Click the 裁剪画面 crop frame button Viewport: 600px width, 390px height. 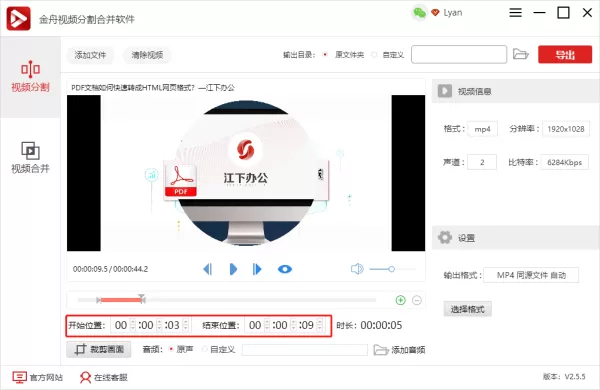99,349
